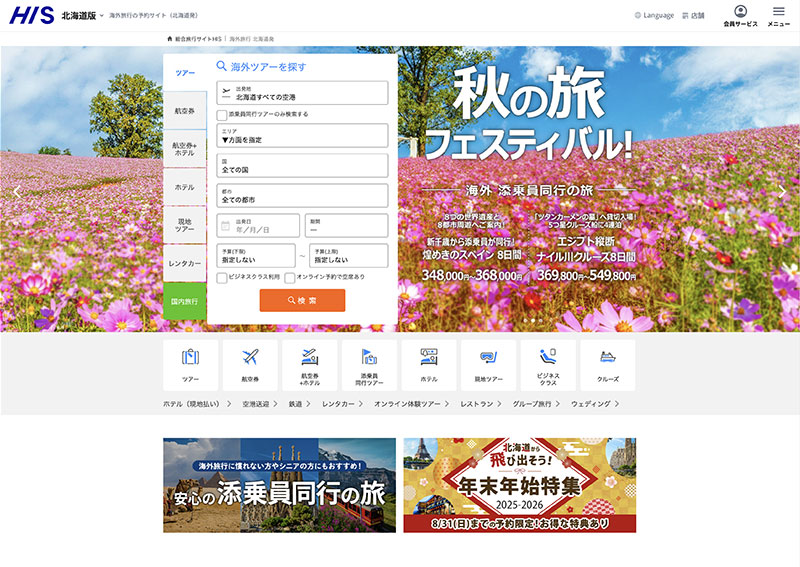Expand the エリア 方面を指定 dropdown
The height and width of the screenshot is (567, 800).
tap(302, 136)
